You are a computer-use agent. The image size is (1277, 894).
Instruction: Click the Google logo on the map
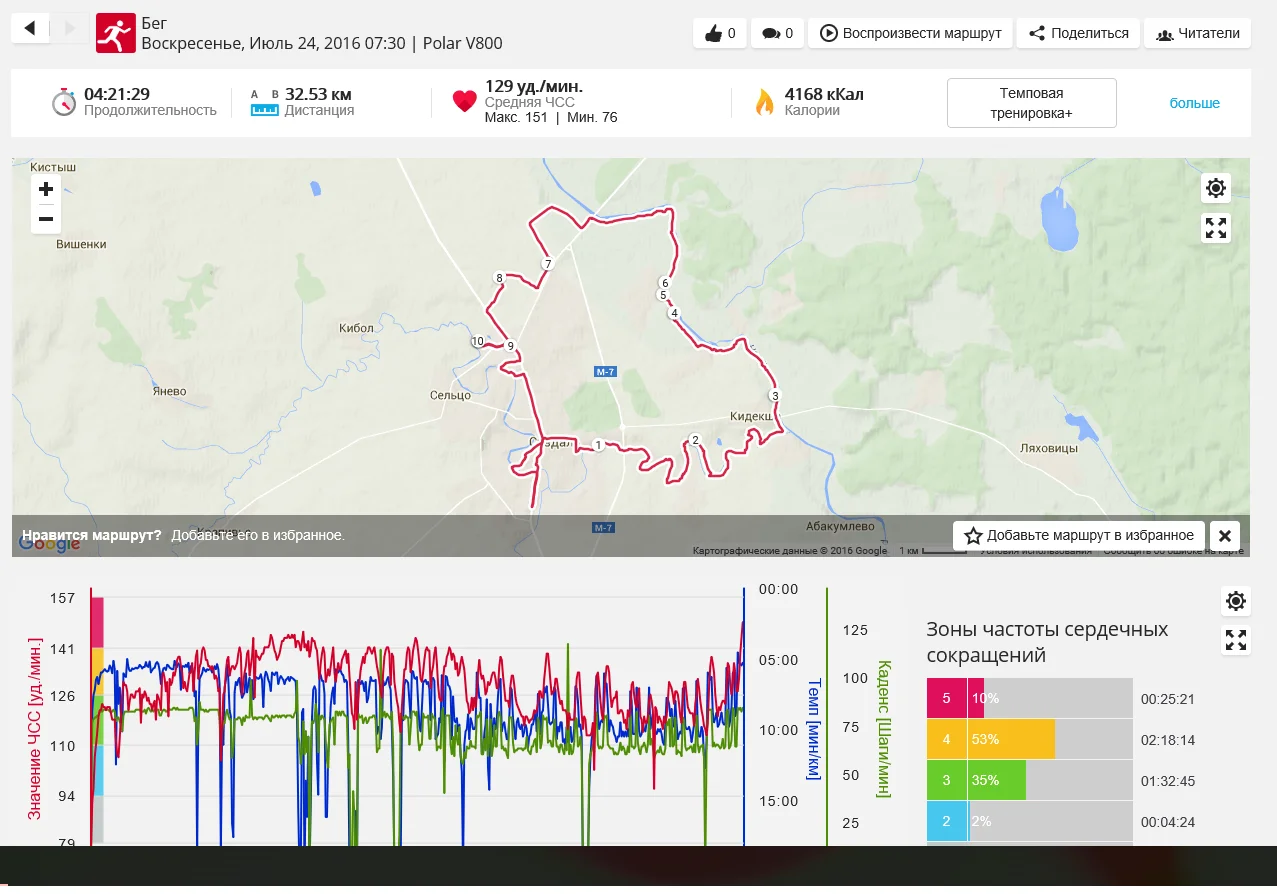pyautogui.click(x=49, y=544)
